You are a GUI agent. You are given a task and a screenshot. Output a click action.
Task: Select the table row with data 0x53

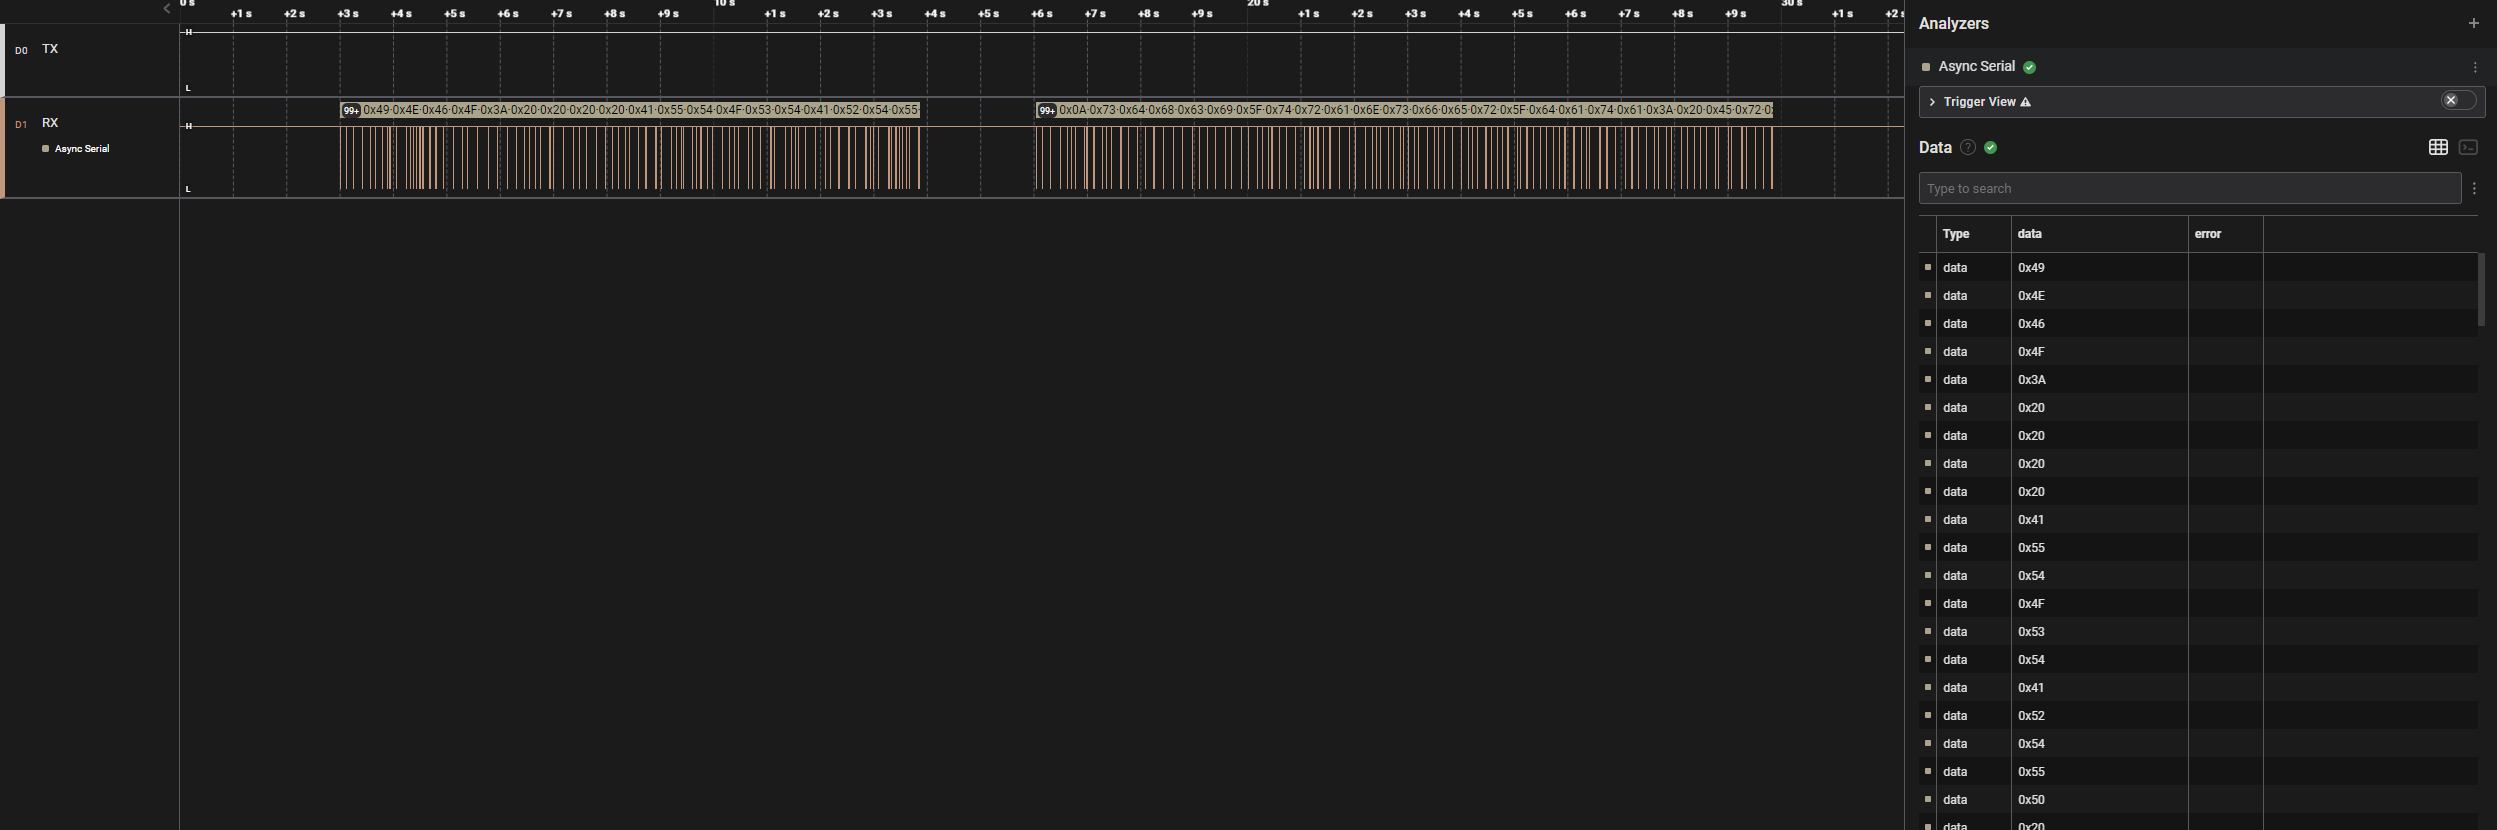click(x=2198, y=631)
